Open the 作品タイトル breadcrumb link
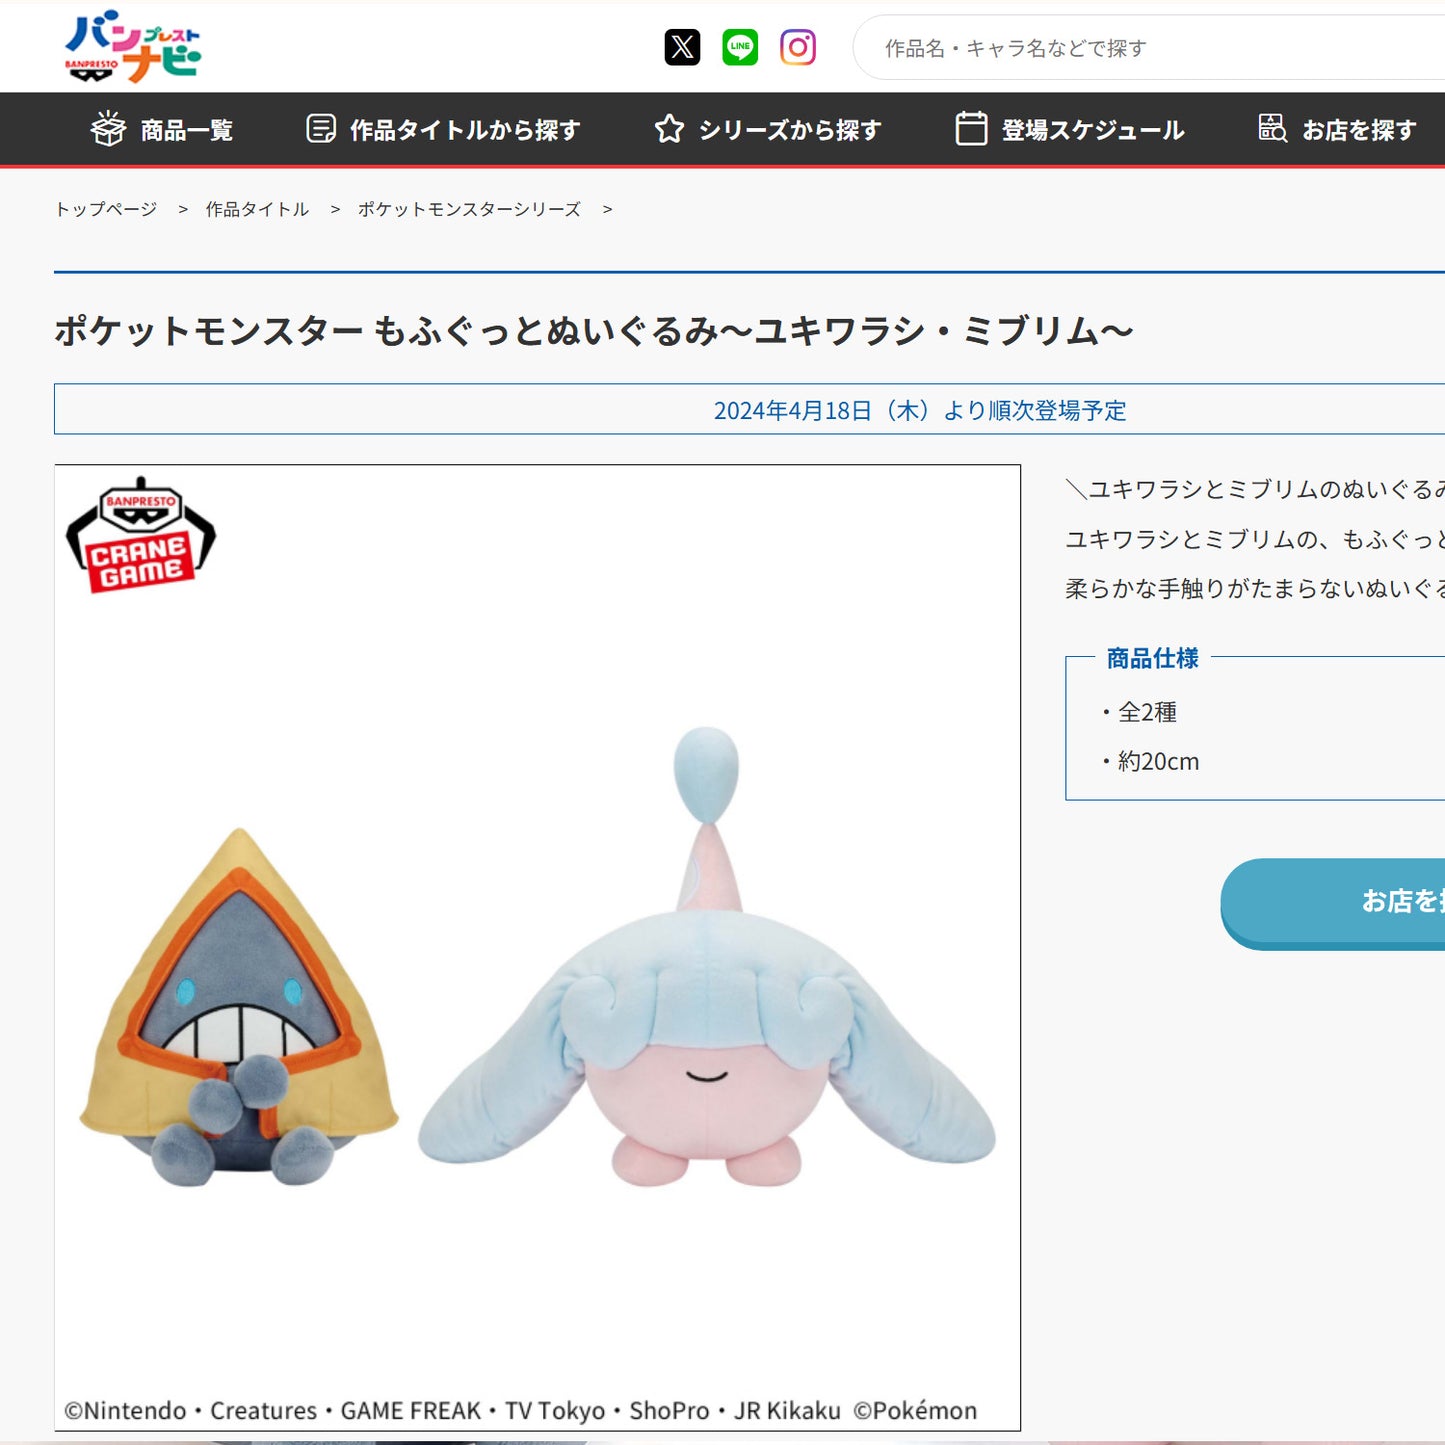 257,209
